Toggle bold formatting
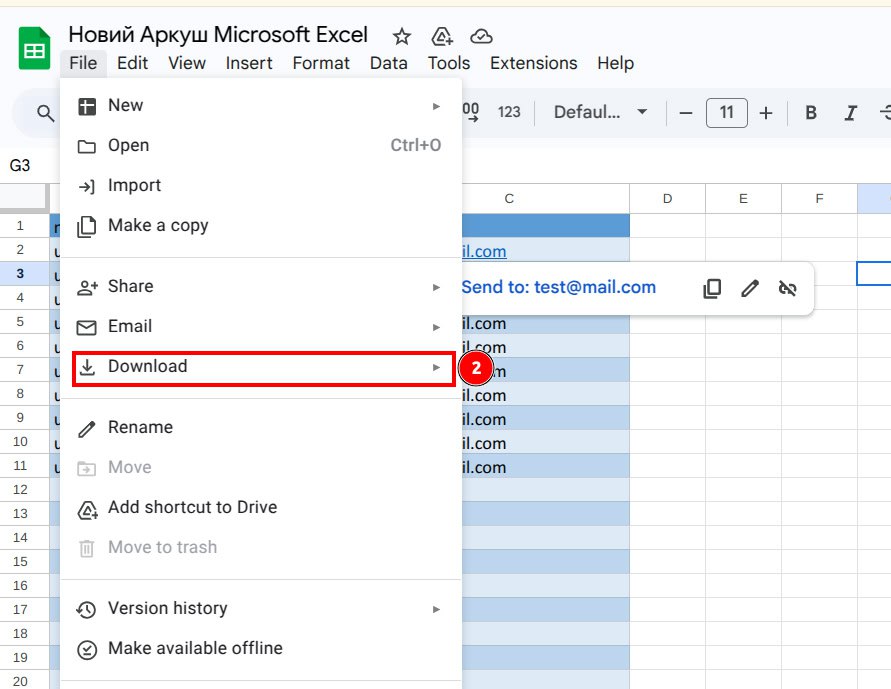 811,113
